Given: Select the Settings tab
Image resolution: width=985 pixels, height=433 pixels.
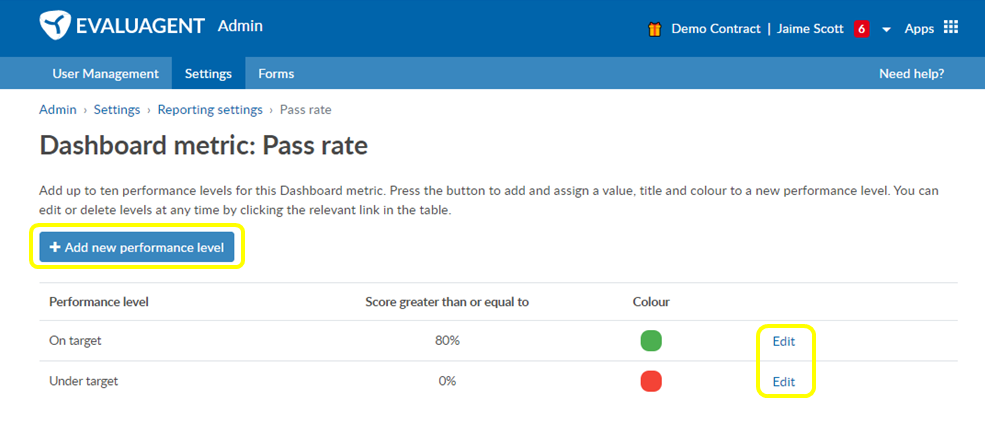Looking at the screenshot, I should (209, 74).
